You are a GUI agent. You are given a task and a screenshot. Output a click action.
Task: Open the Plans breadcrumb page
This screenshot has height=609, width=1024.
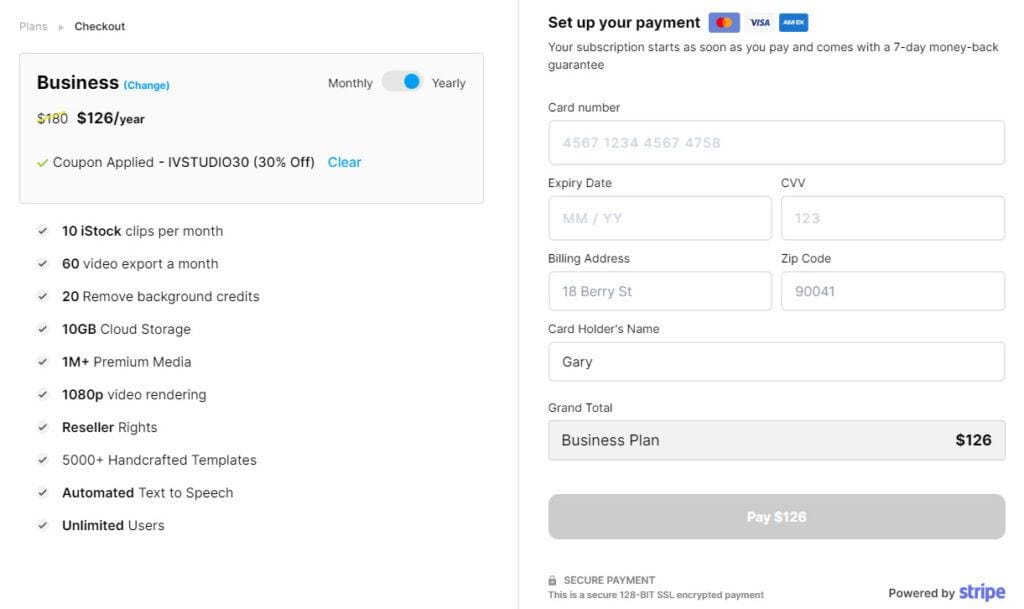[32, 26]
